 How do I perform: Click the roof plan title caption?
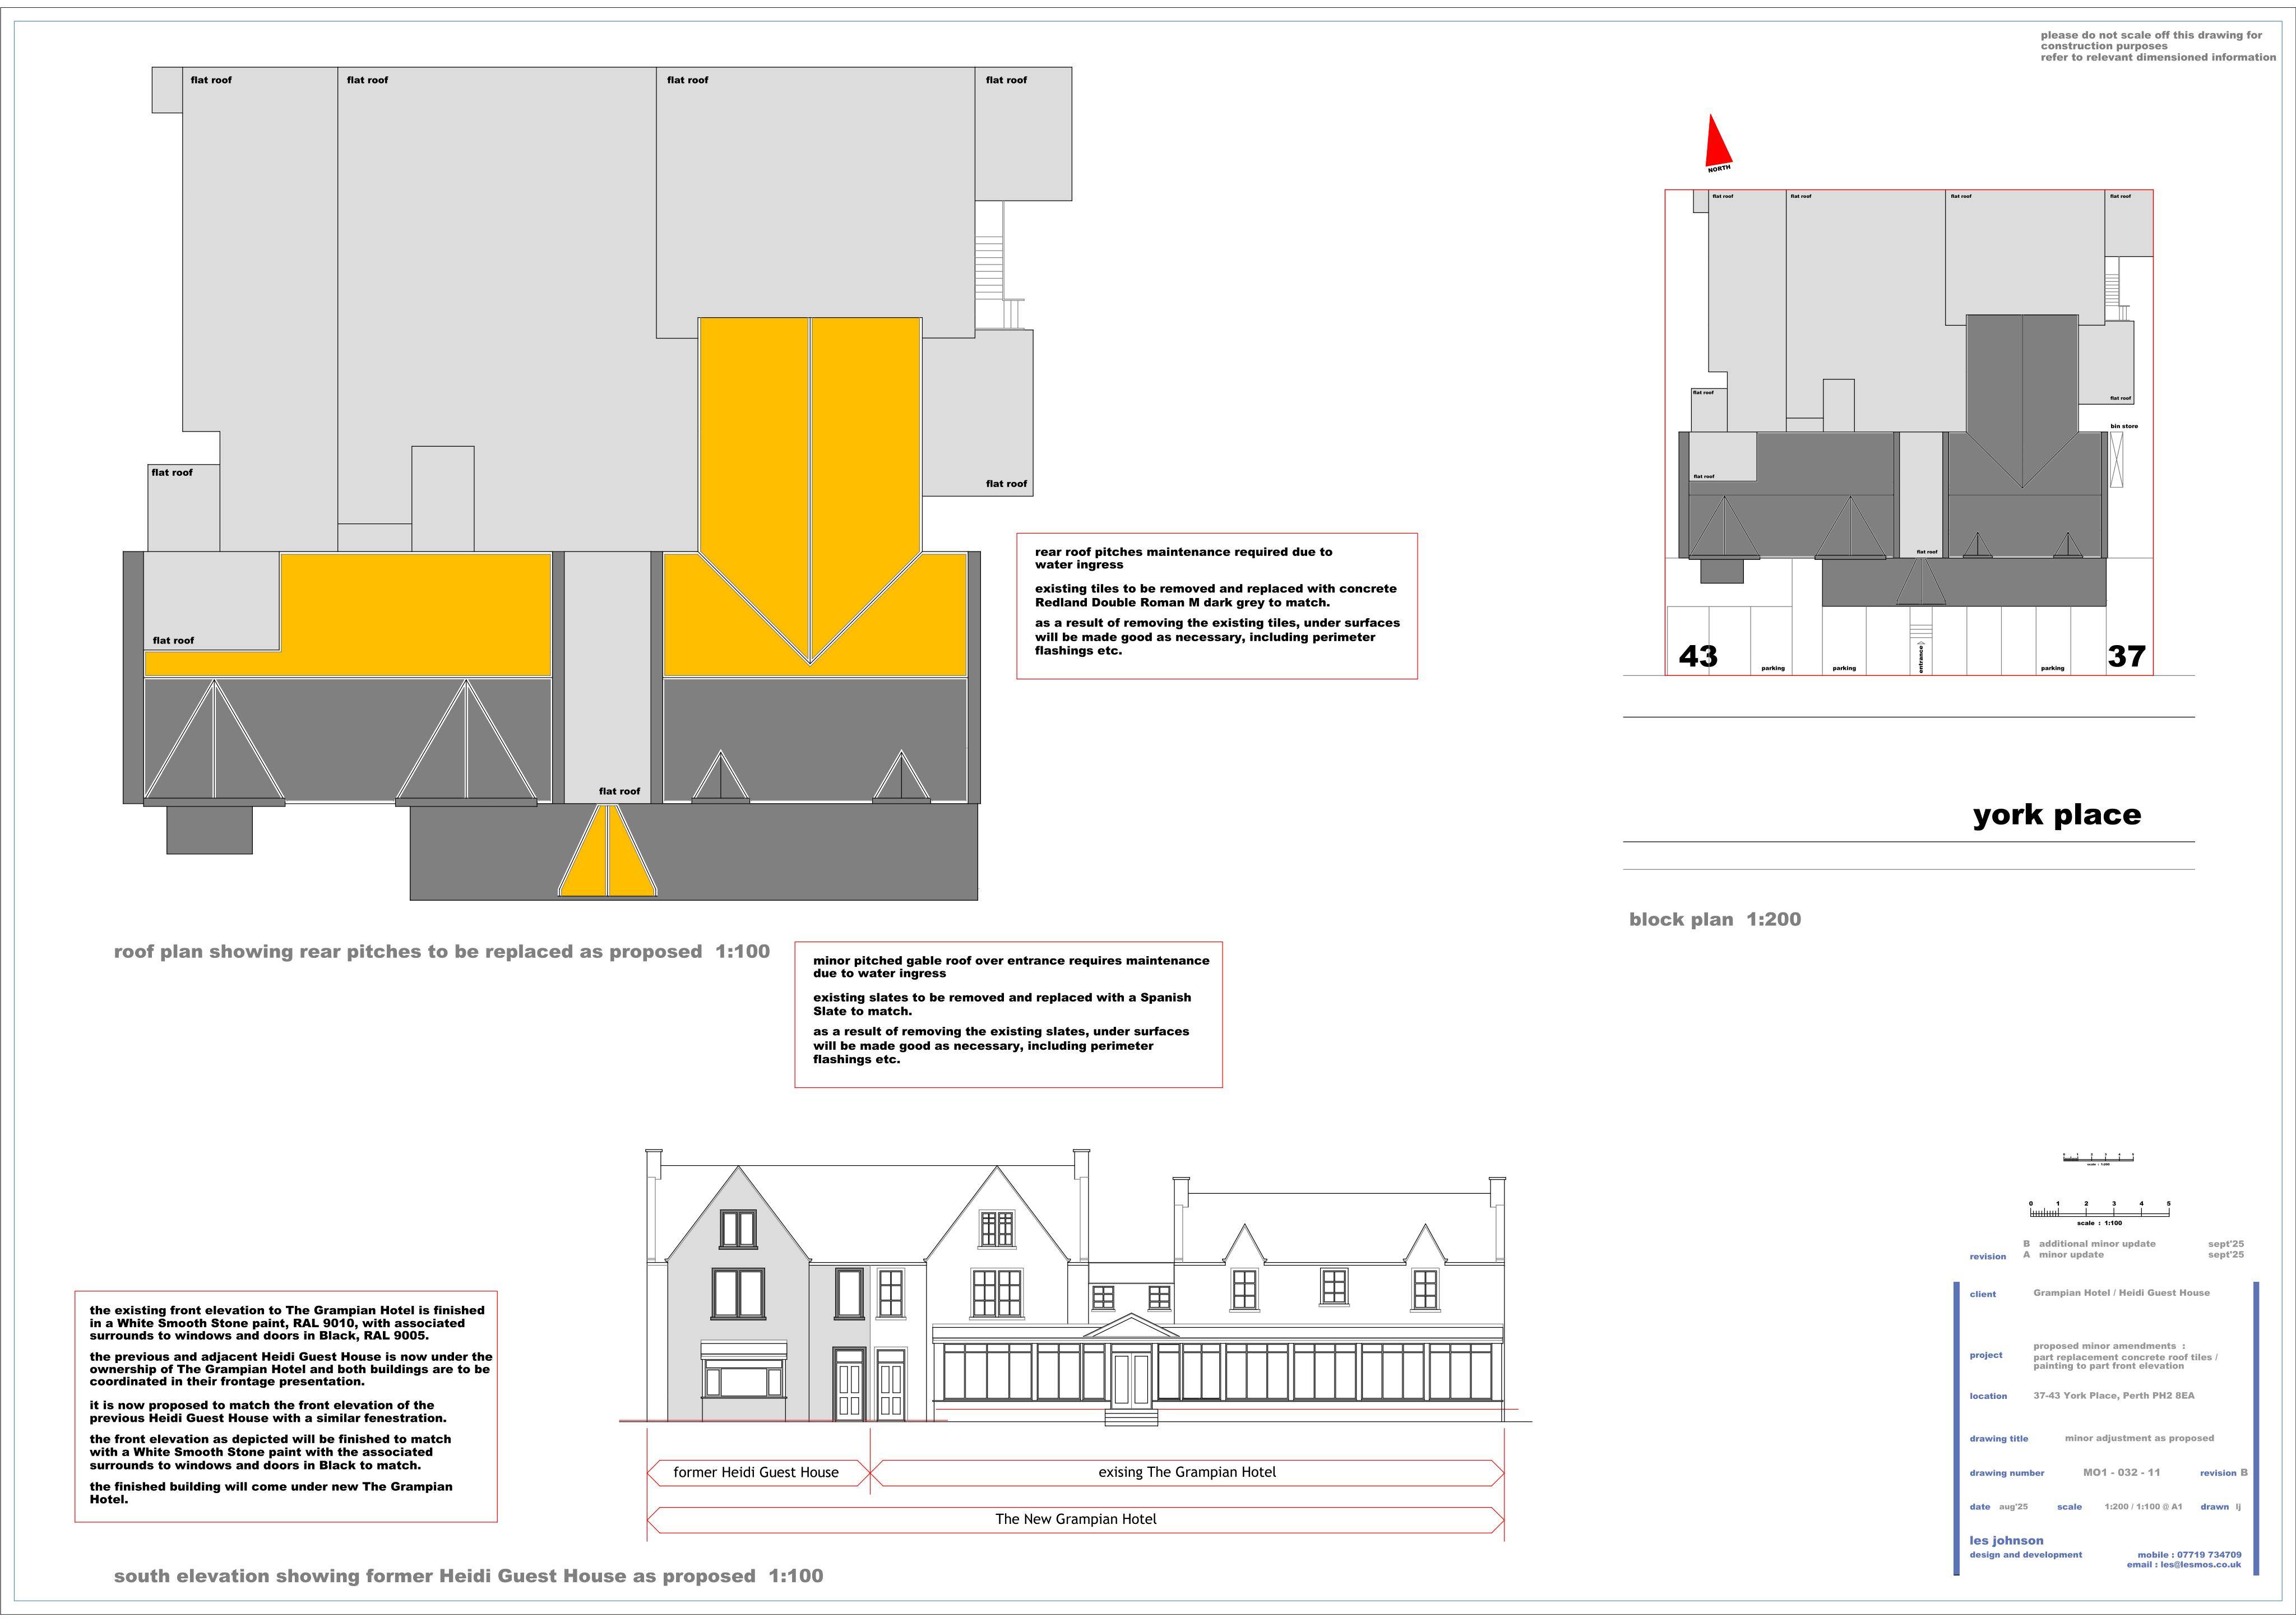[442, 952]
